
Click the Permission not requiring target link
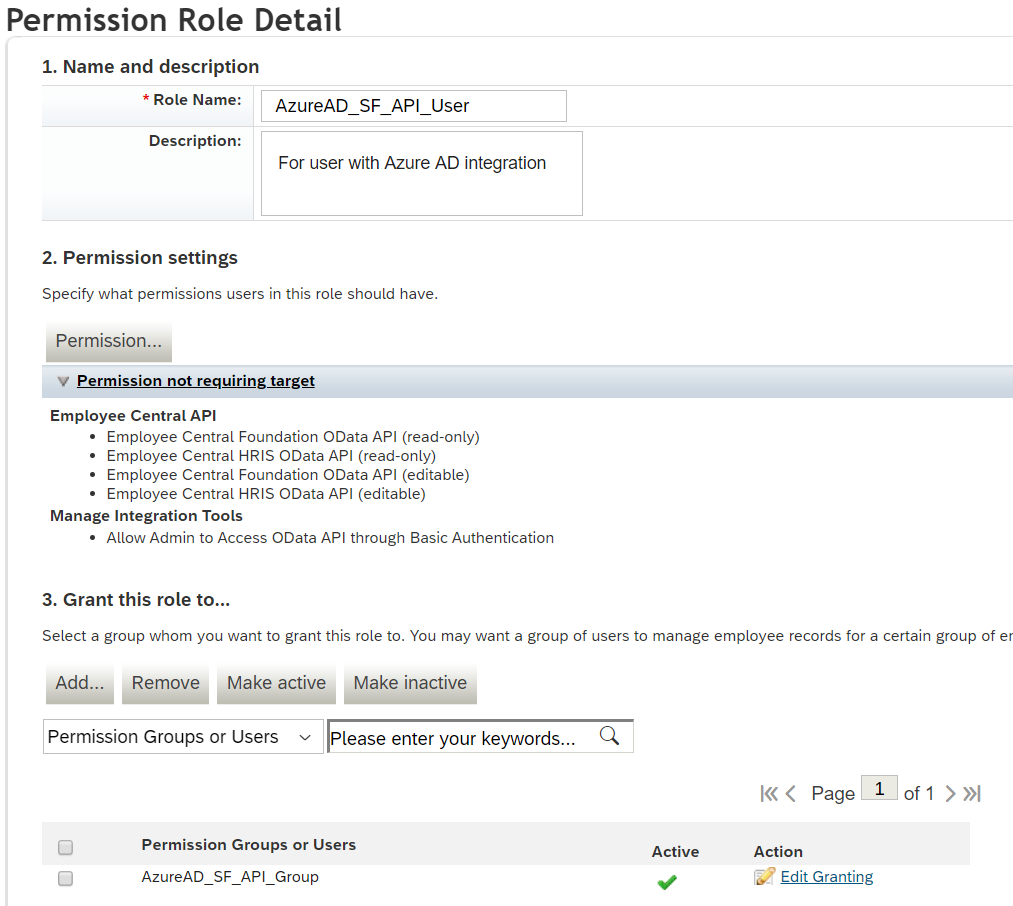tap(196, 381)
